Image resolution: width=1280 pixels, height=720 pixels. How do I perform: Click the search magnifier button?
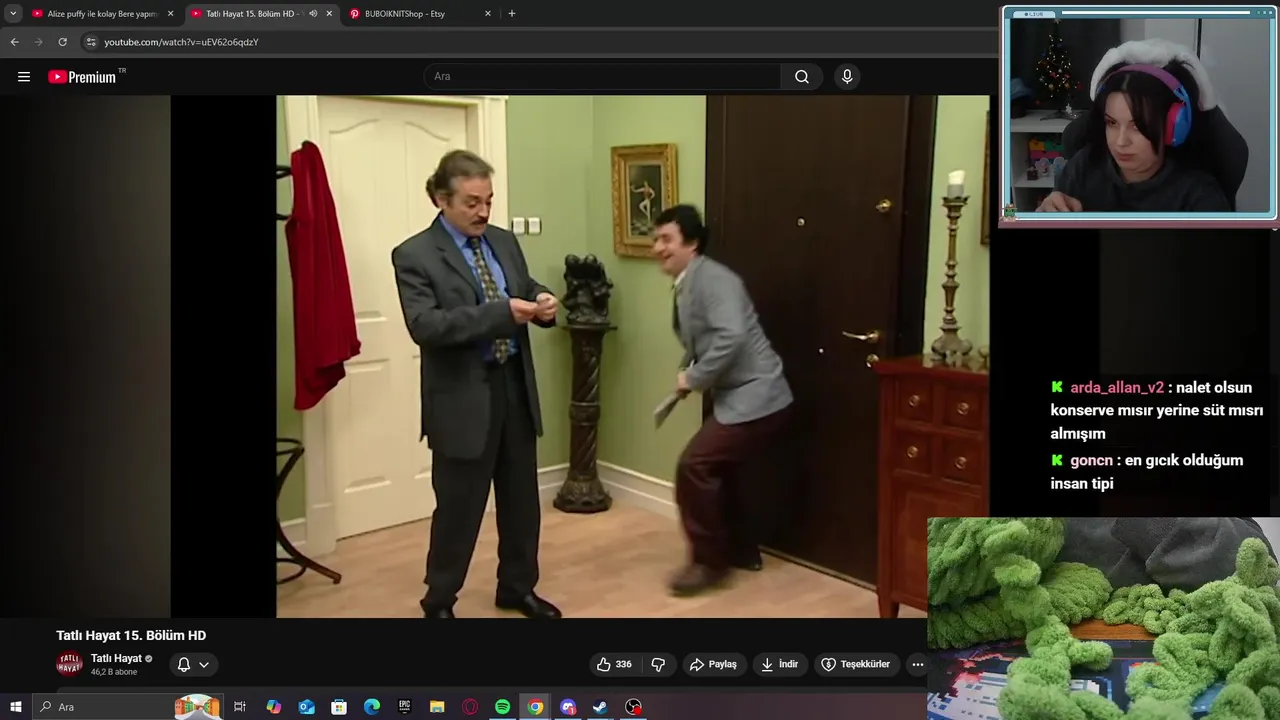coord(801,77)
